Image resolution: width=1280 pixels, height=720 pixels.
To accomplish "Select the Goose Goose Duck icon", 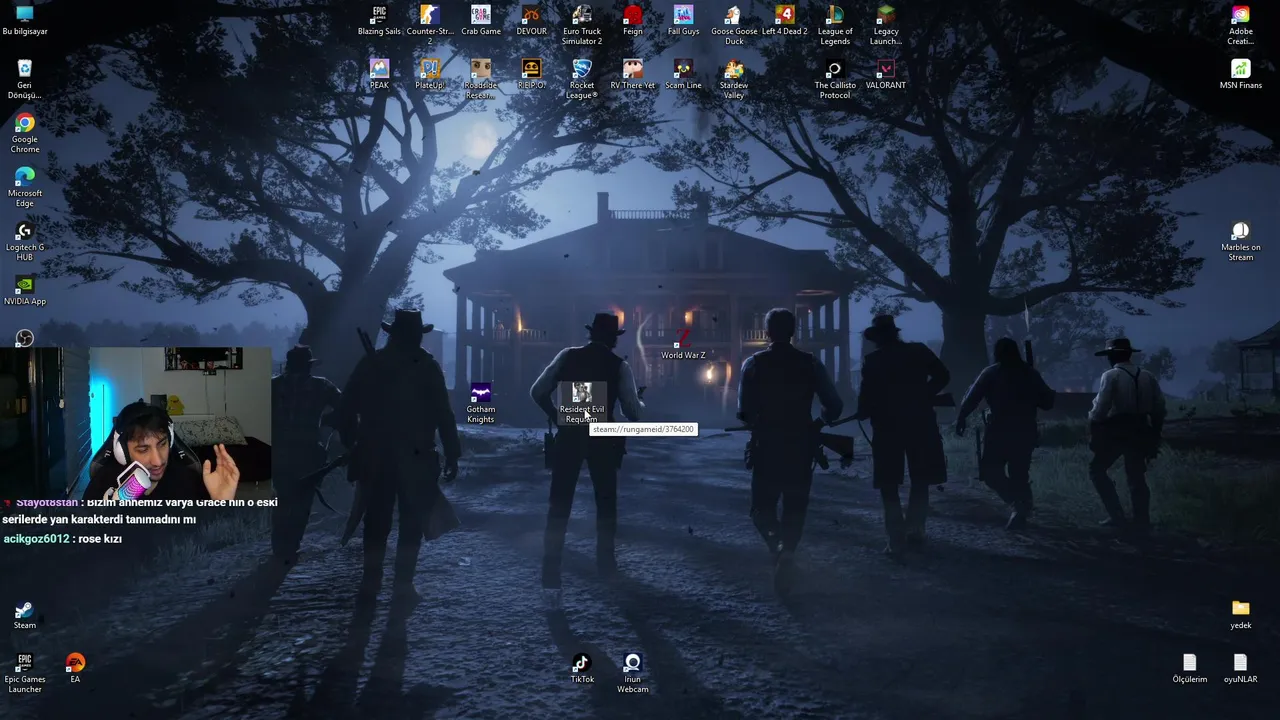I will (734, 25).
